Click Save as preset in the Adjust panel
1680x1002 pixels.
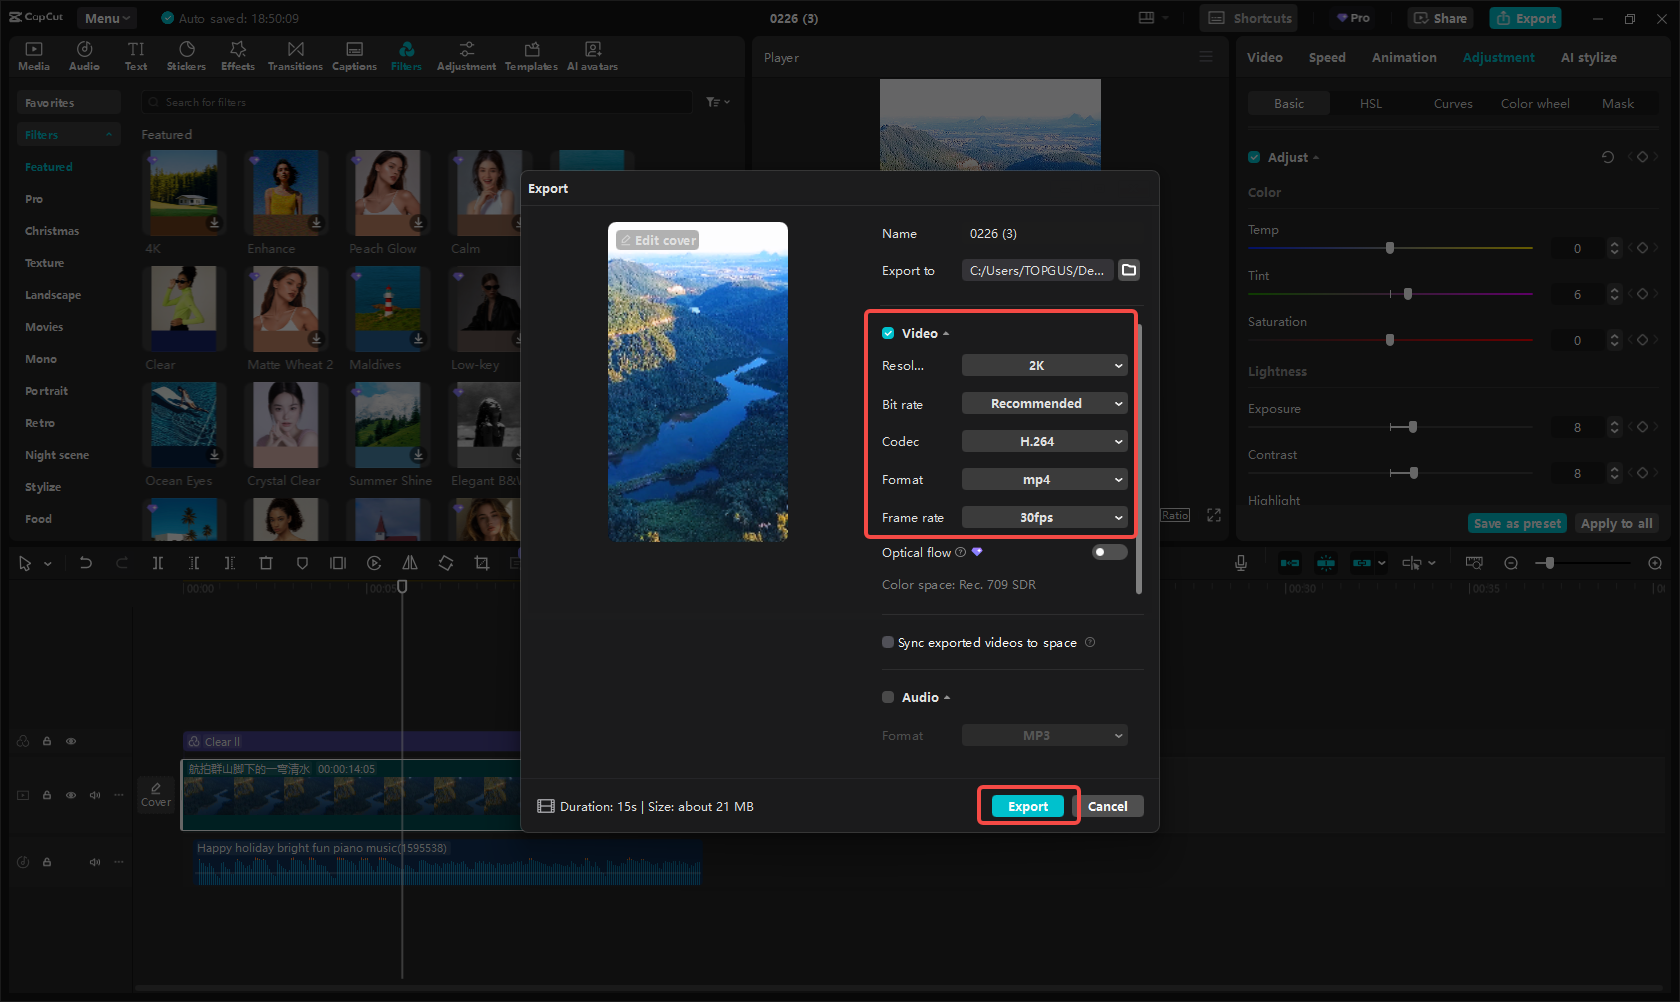[x=1516, y=523]
